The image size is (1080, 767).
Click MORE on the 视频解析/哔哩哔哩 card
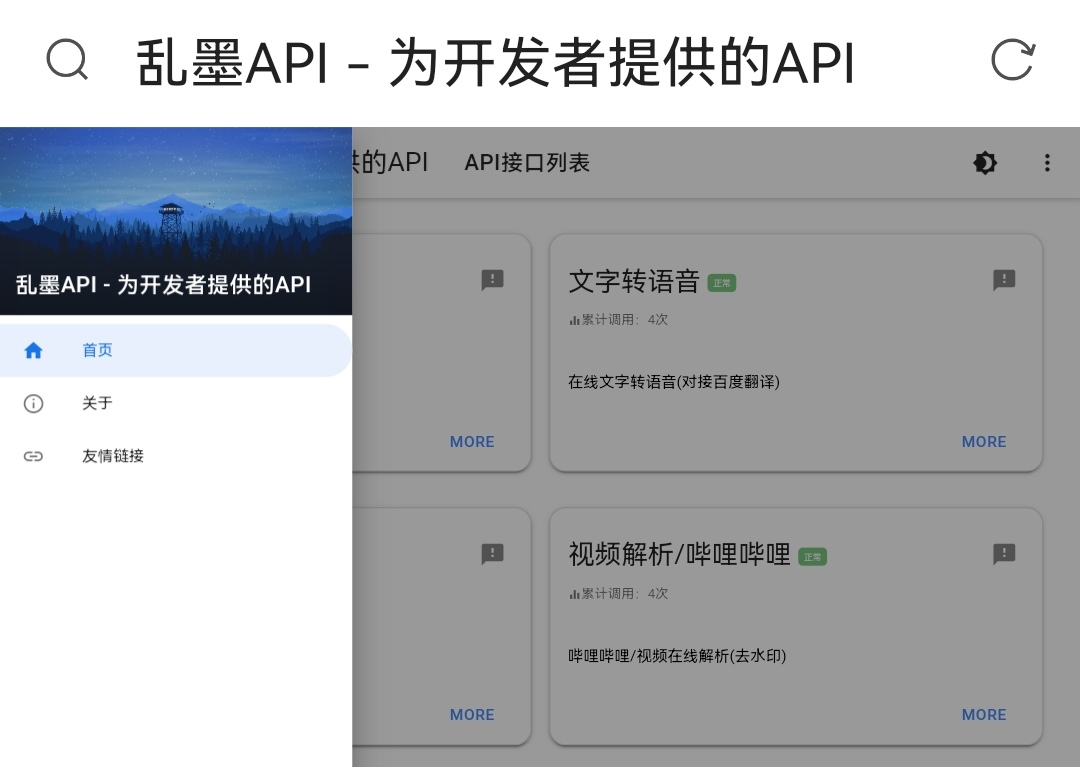[x=983, y=715]
